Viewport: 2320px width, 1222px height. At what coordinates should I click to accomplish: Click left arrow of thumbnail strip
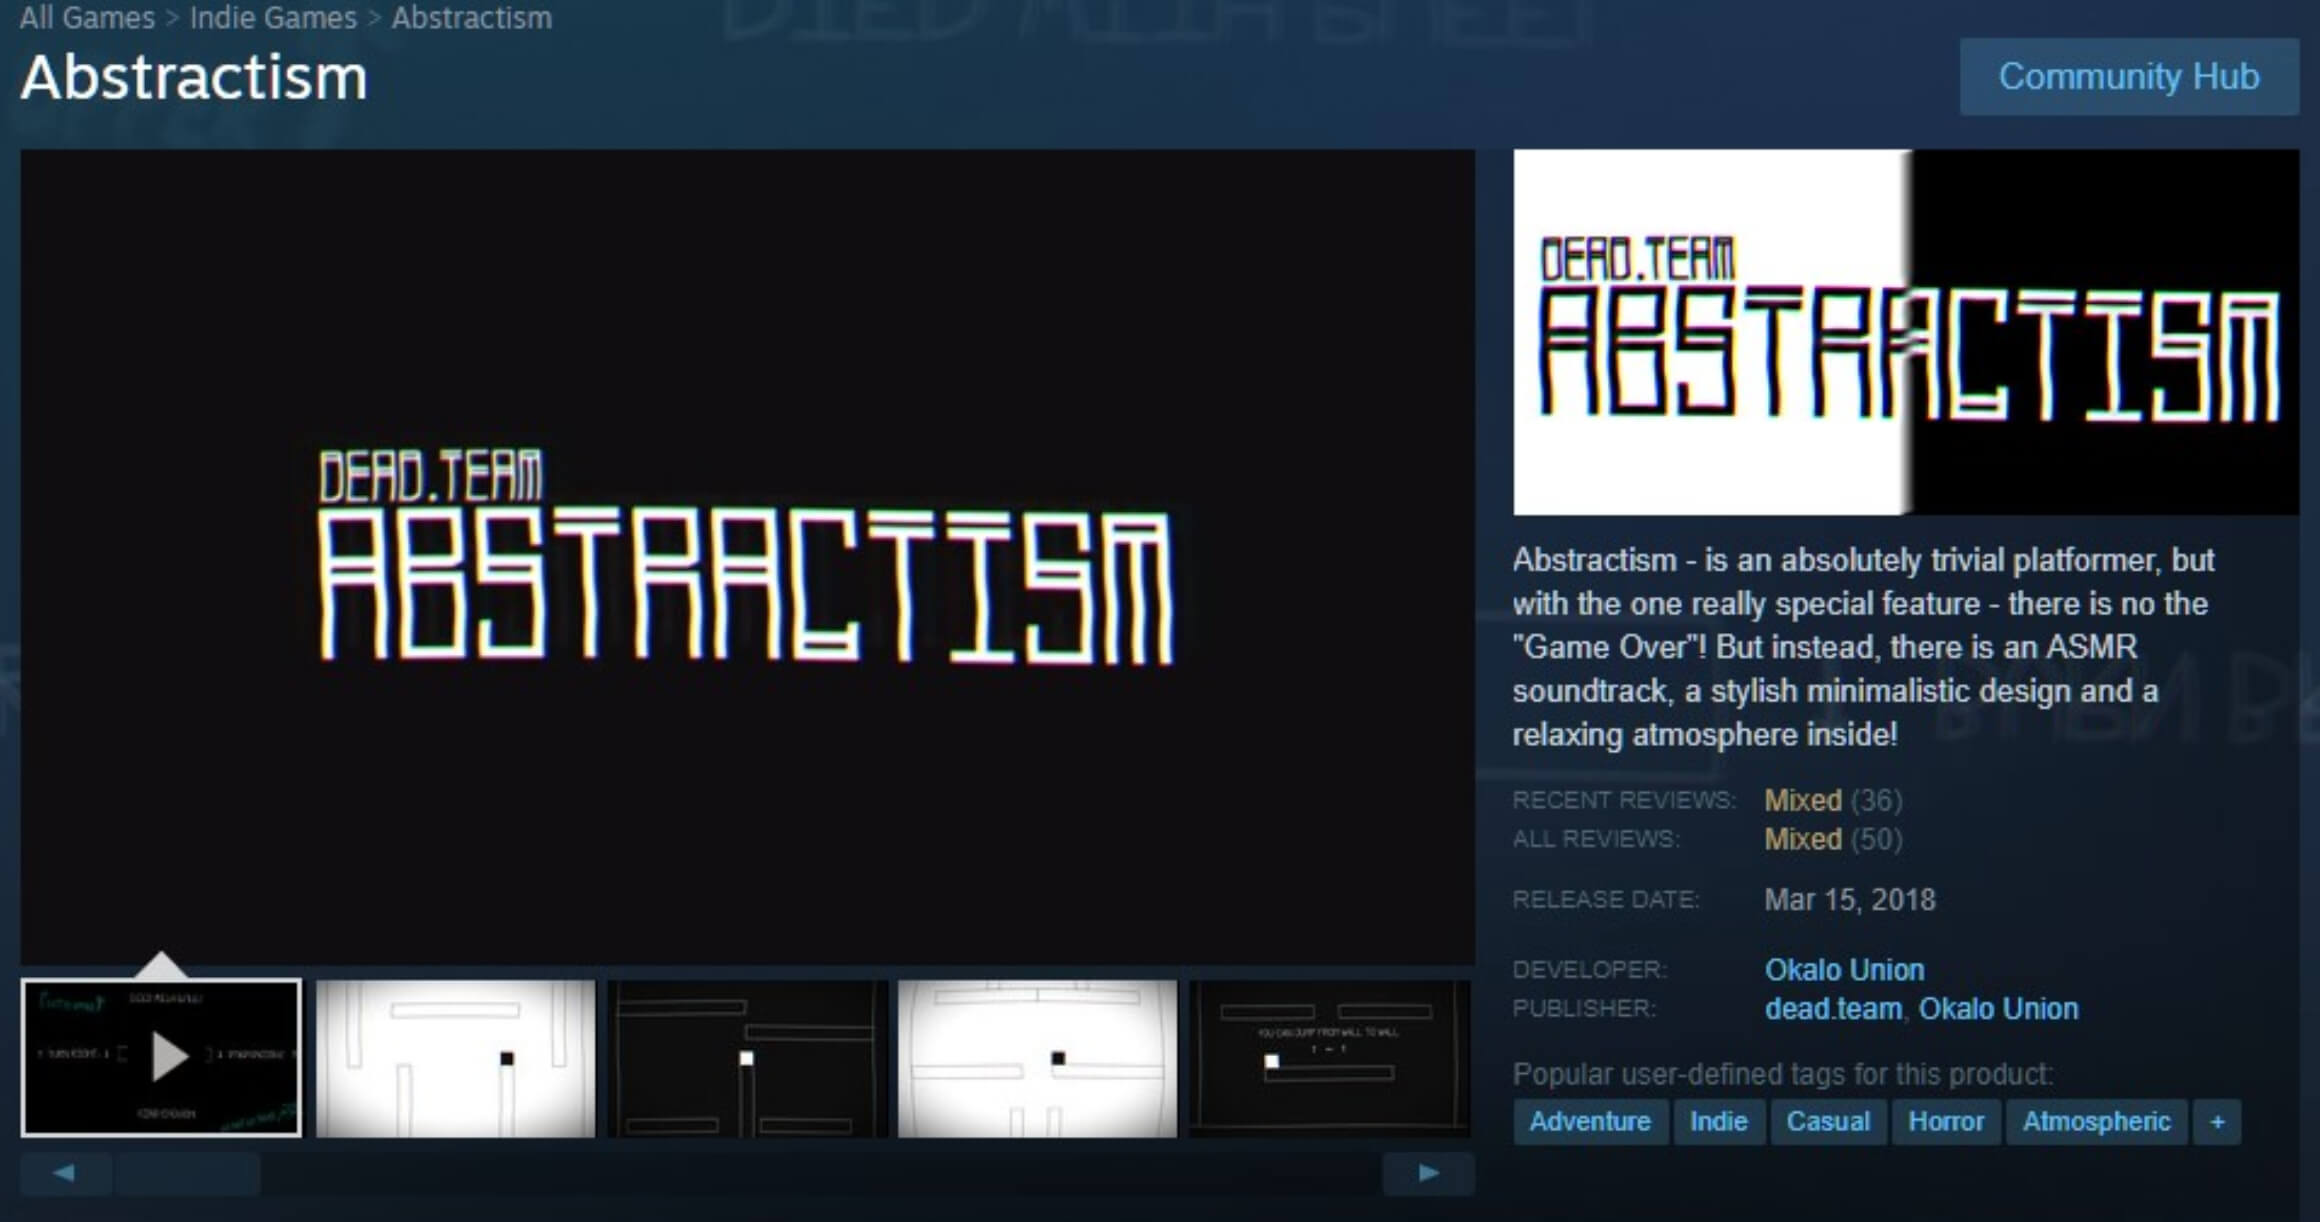(65, 1173)
